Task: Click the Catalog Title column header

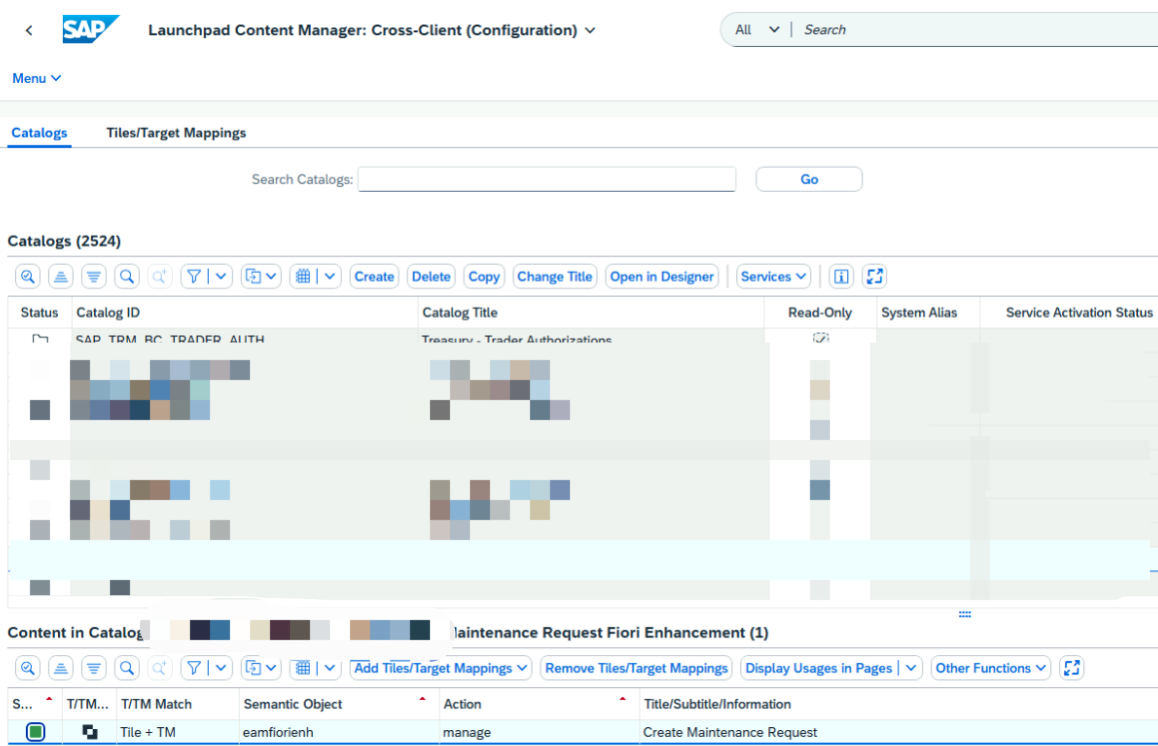Action: coord(591,312)
